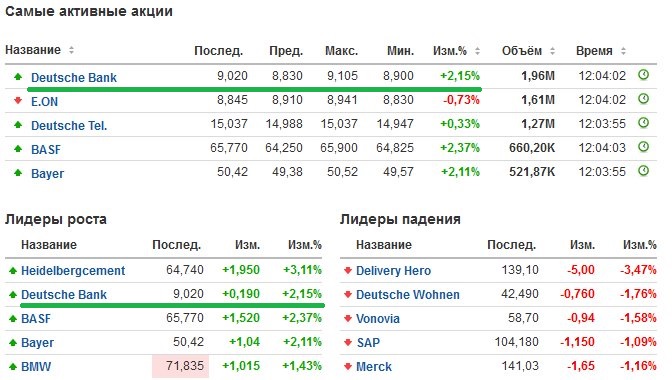Open Delivery Hero in decline leaders

point(393,271)
